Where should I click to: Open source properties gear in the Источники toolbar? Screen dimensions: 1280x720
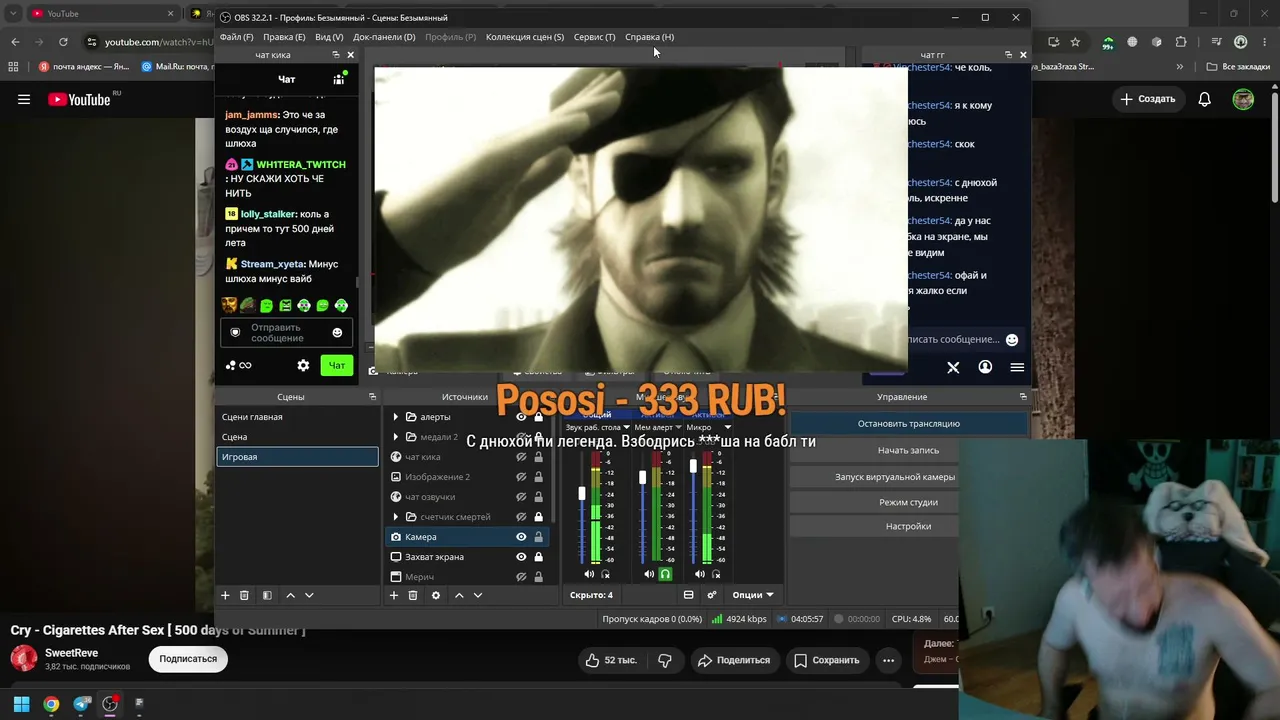pyautogui.click(x=436, y=595)
